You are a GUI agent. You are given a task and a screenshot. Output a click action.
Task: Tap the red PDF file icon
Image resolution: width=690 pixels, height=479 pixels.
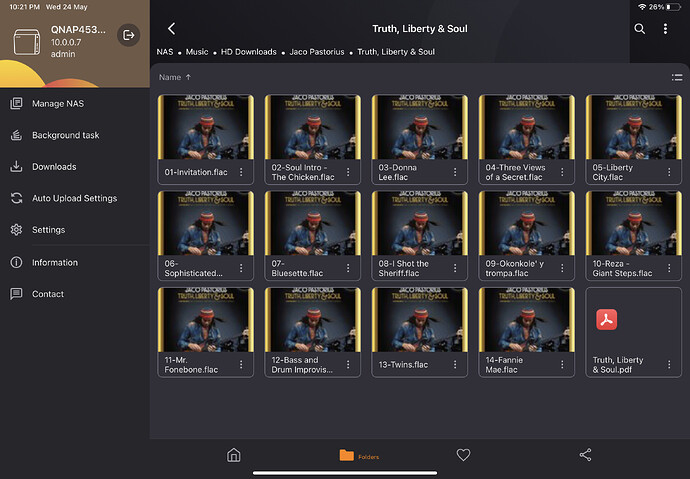click(606, 319)
